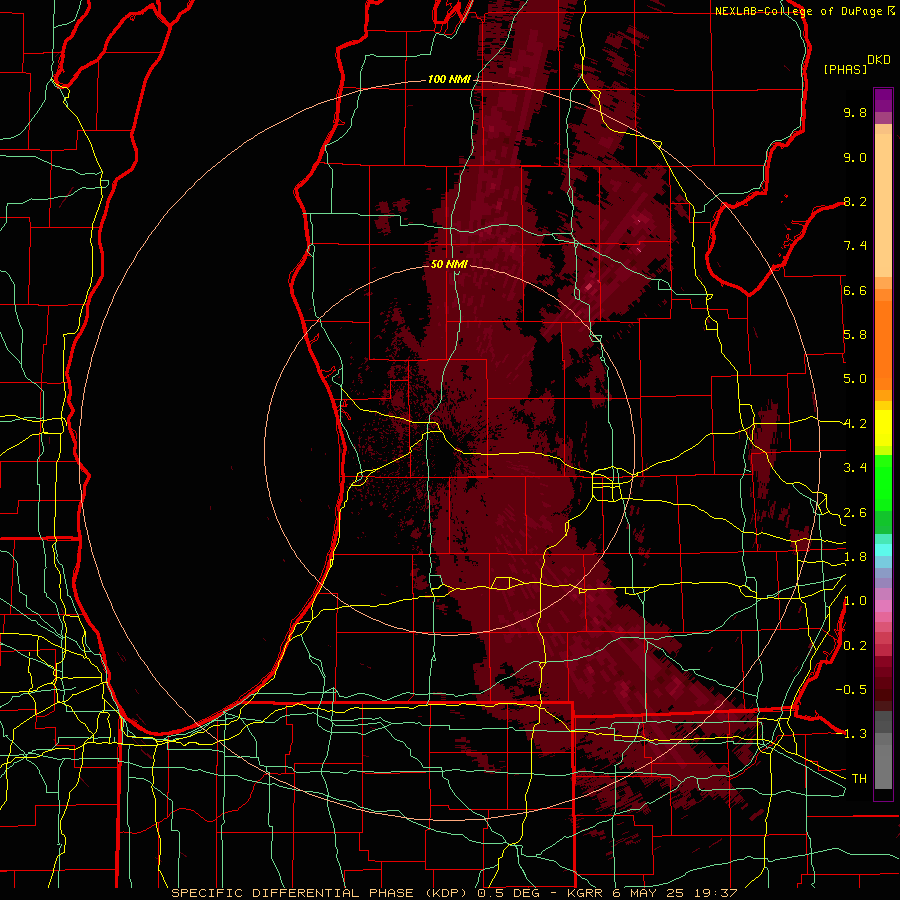
Task: Select the 4.2 legend value
Action: click(855, 424)
